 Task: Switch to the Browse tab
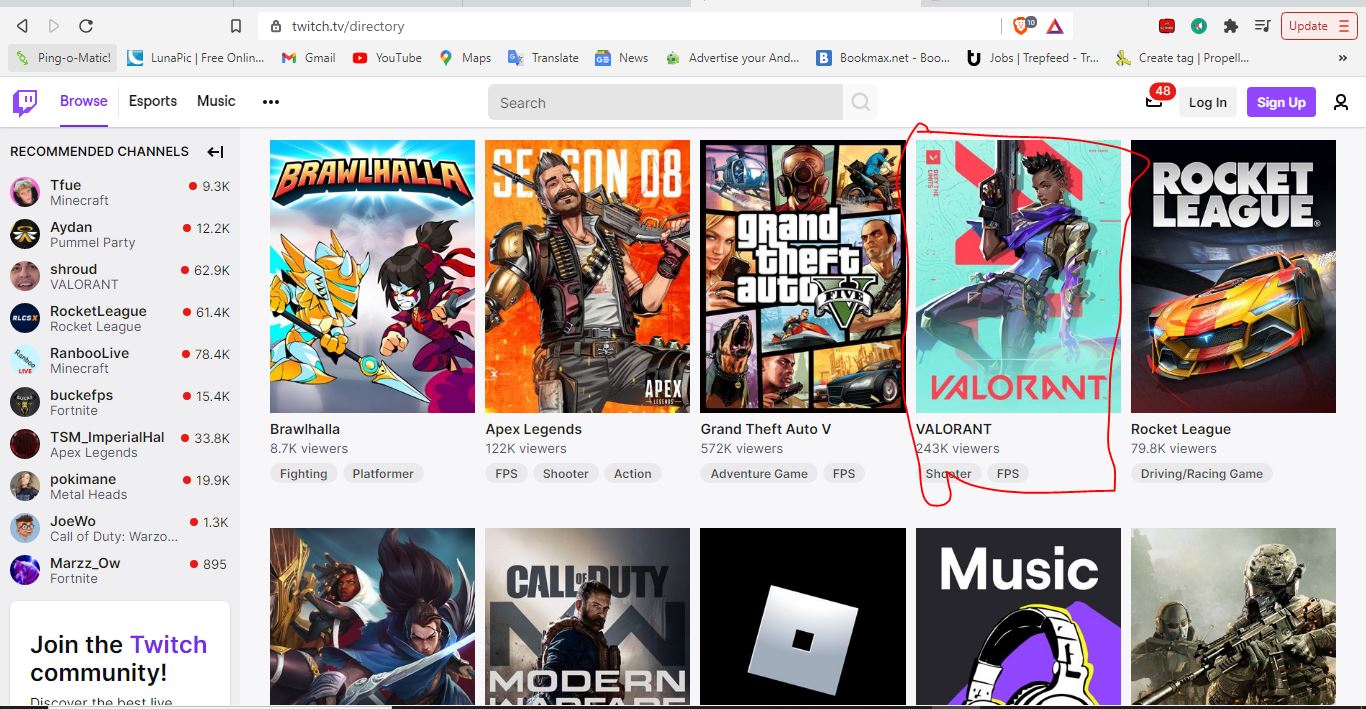[x=84, y=101]
